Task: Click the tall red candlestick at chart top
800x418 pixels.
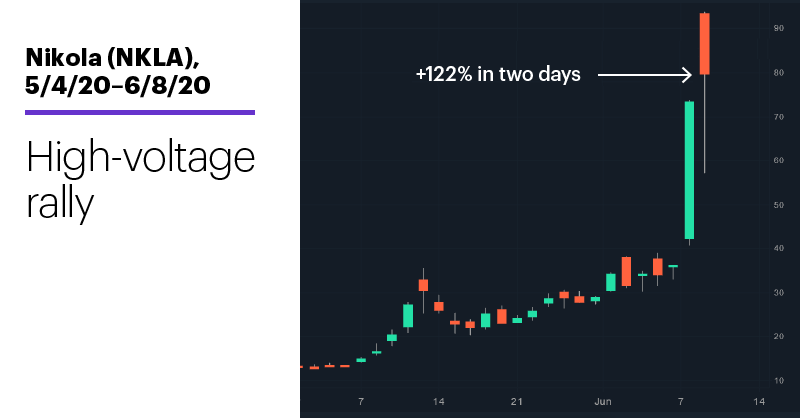Action: pos(705,44)
